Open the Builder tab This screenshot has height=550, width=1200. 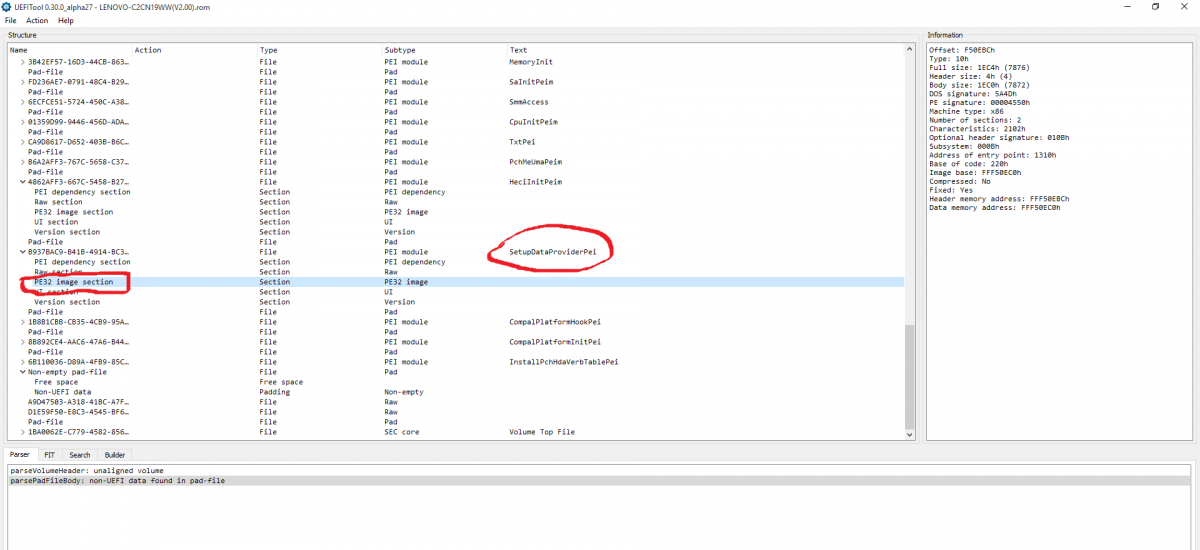pos(115,455)
